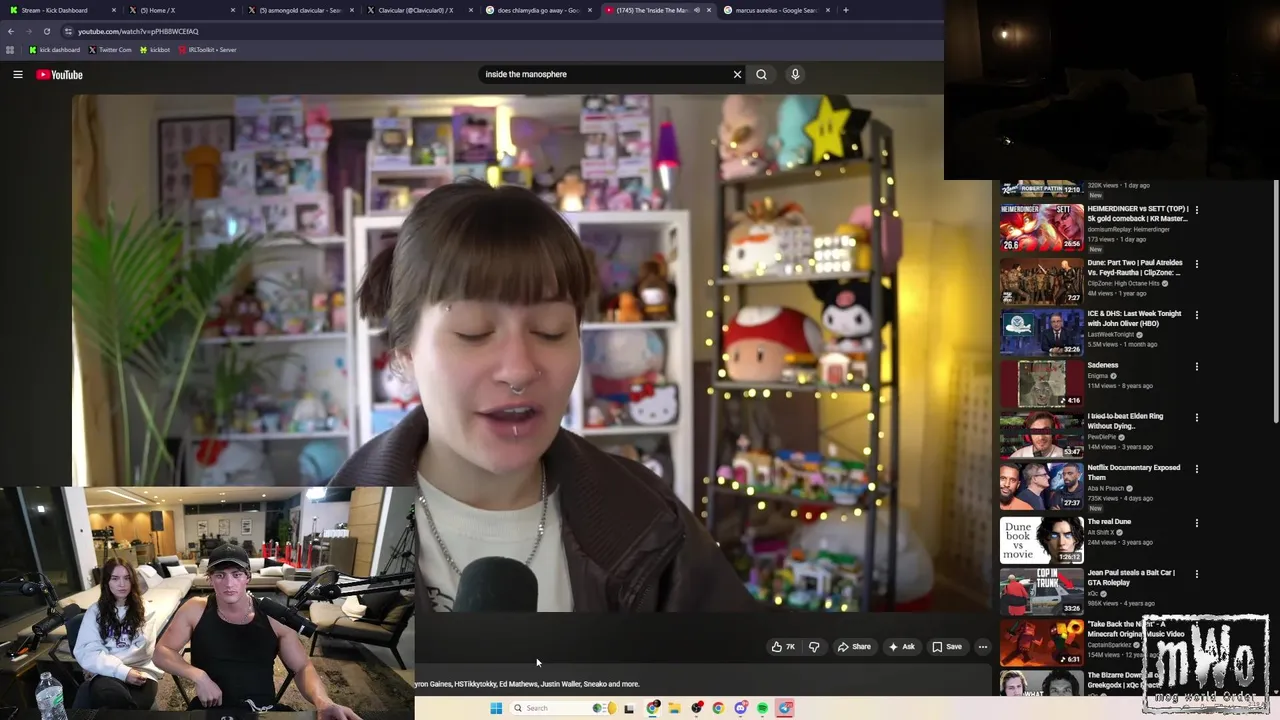Screen dimensions: 1280x720
Task: Open the Elden Ring PewDiePie thumbnail
Action: 1041,435
